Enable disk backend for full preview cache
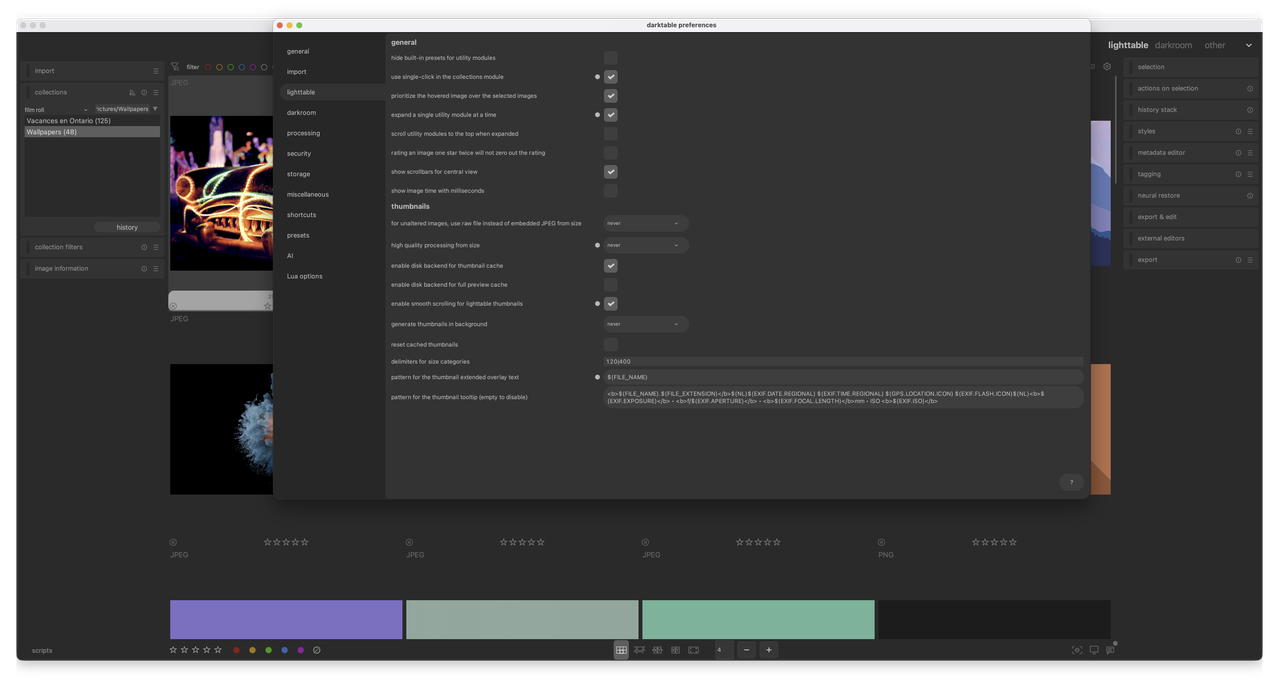Screen dimensions: 1279x681 (611, 285)
